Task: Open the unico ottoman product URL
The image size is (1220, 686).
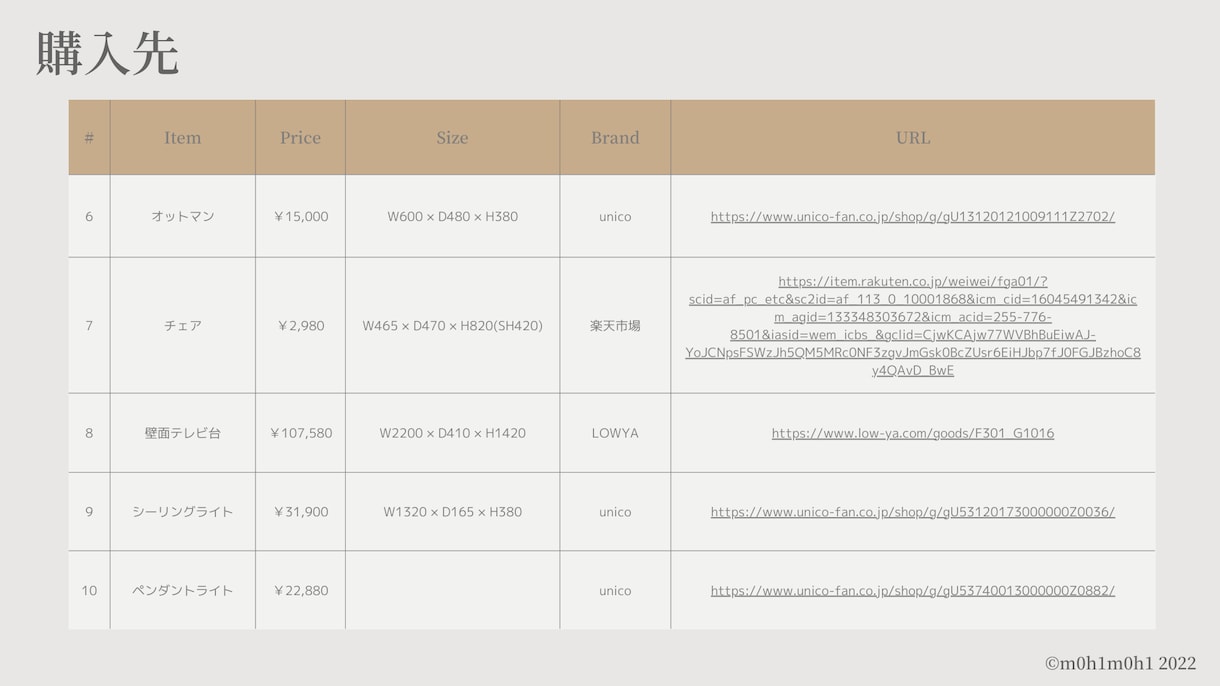Action: 912,216
